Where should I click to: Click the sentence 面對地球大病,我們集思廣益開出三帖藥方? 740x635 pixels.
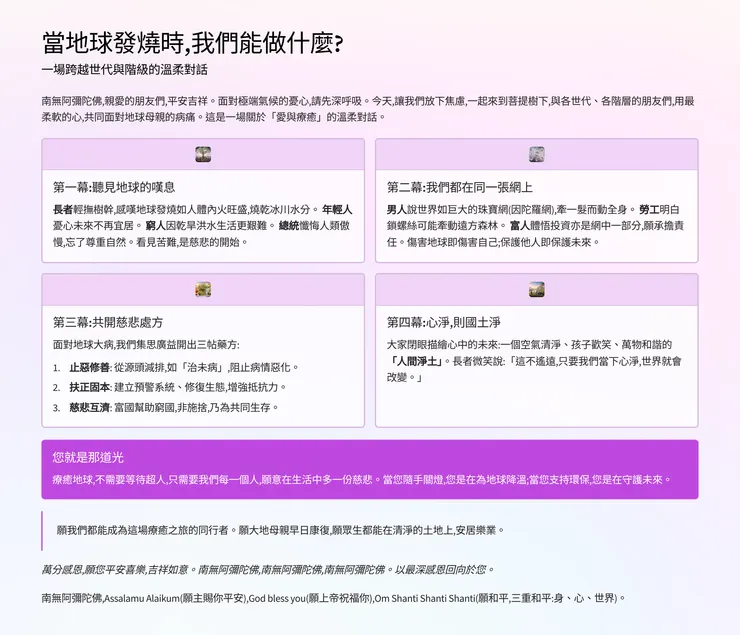tap(146, 345)
